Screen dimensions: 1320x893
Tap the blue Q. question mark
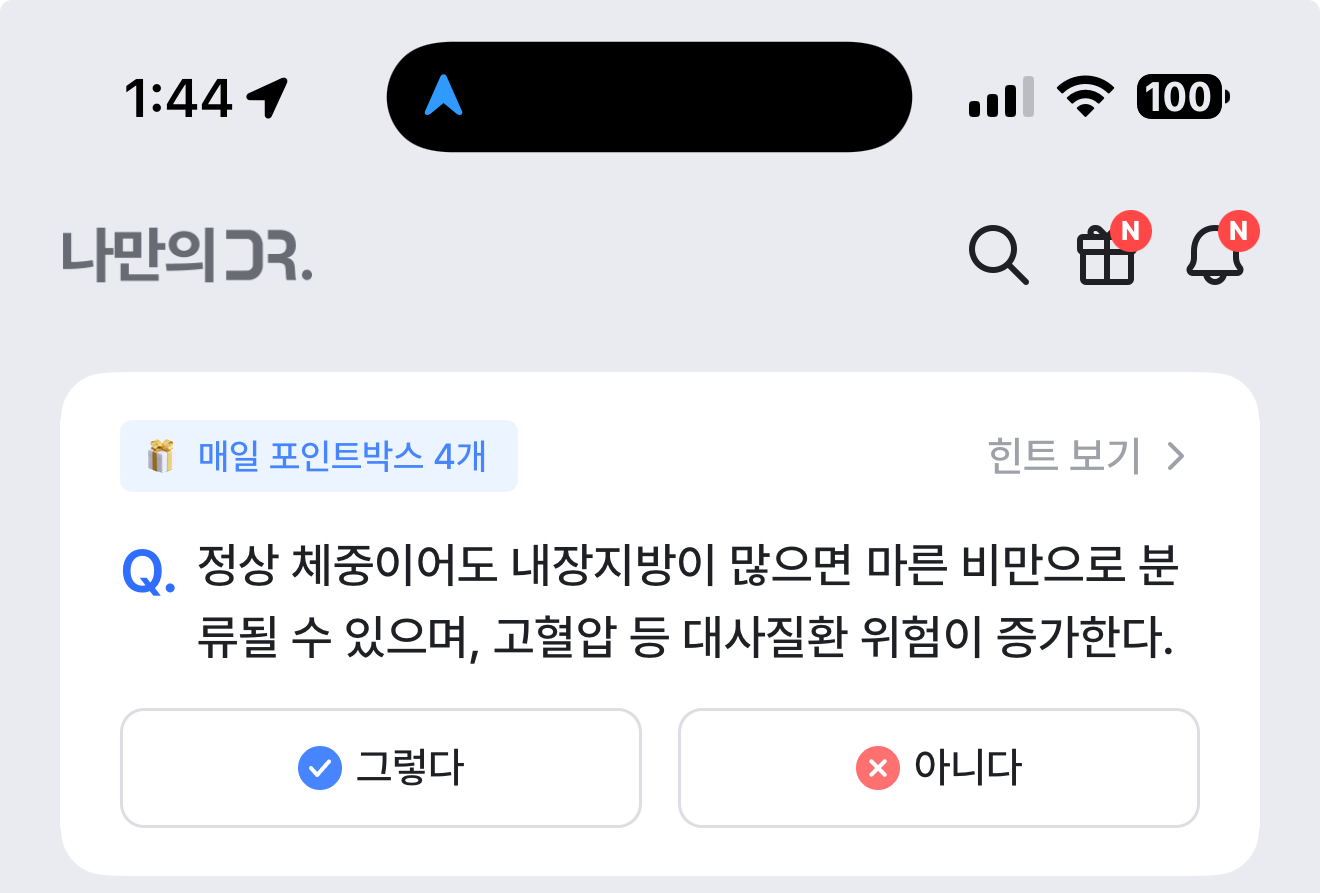pyautogui.click(x=148, y=573)
